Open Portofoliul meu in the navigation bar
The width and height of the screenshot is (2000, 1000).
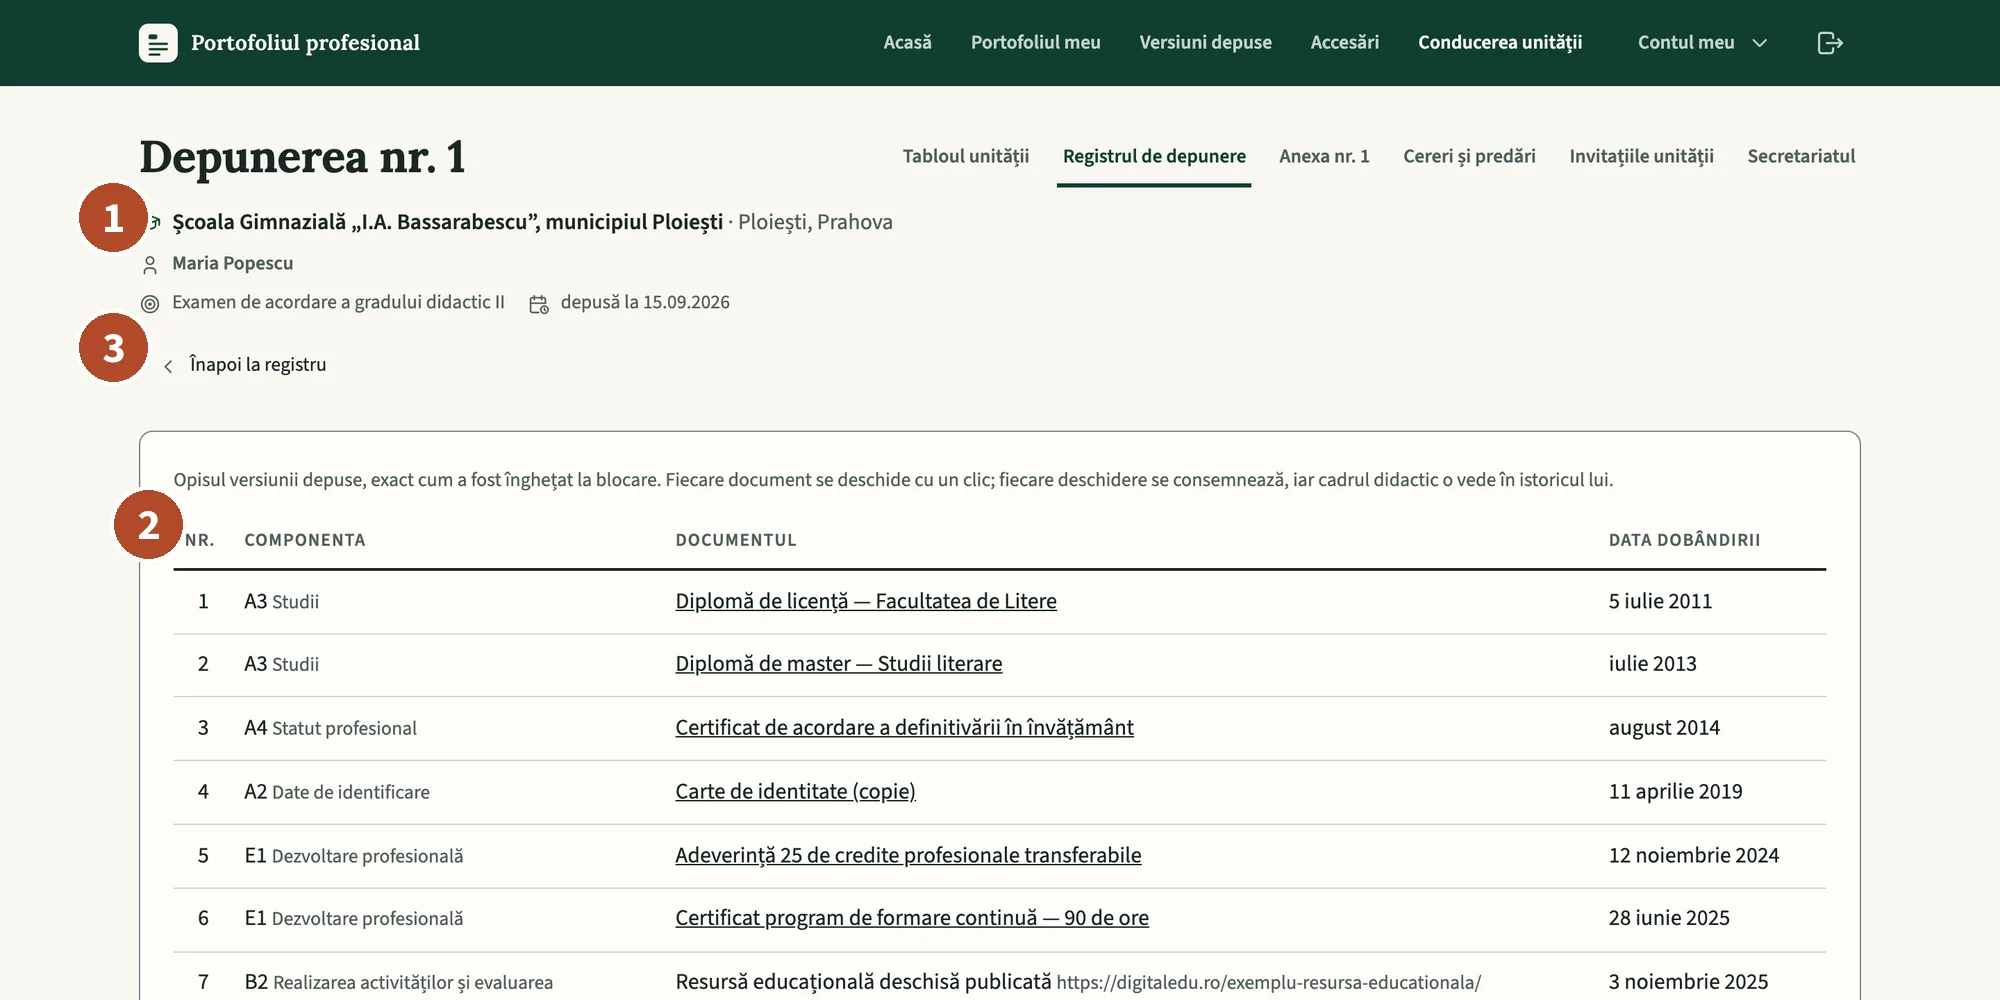click(1035, 42)
